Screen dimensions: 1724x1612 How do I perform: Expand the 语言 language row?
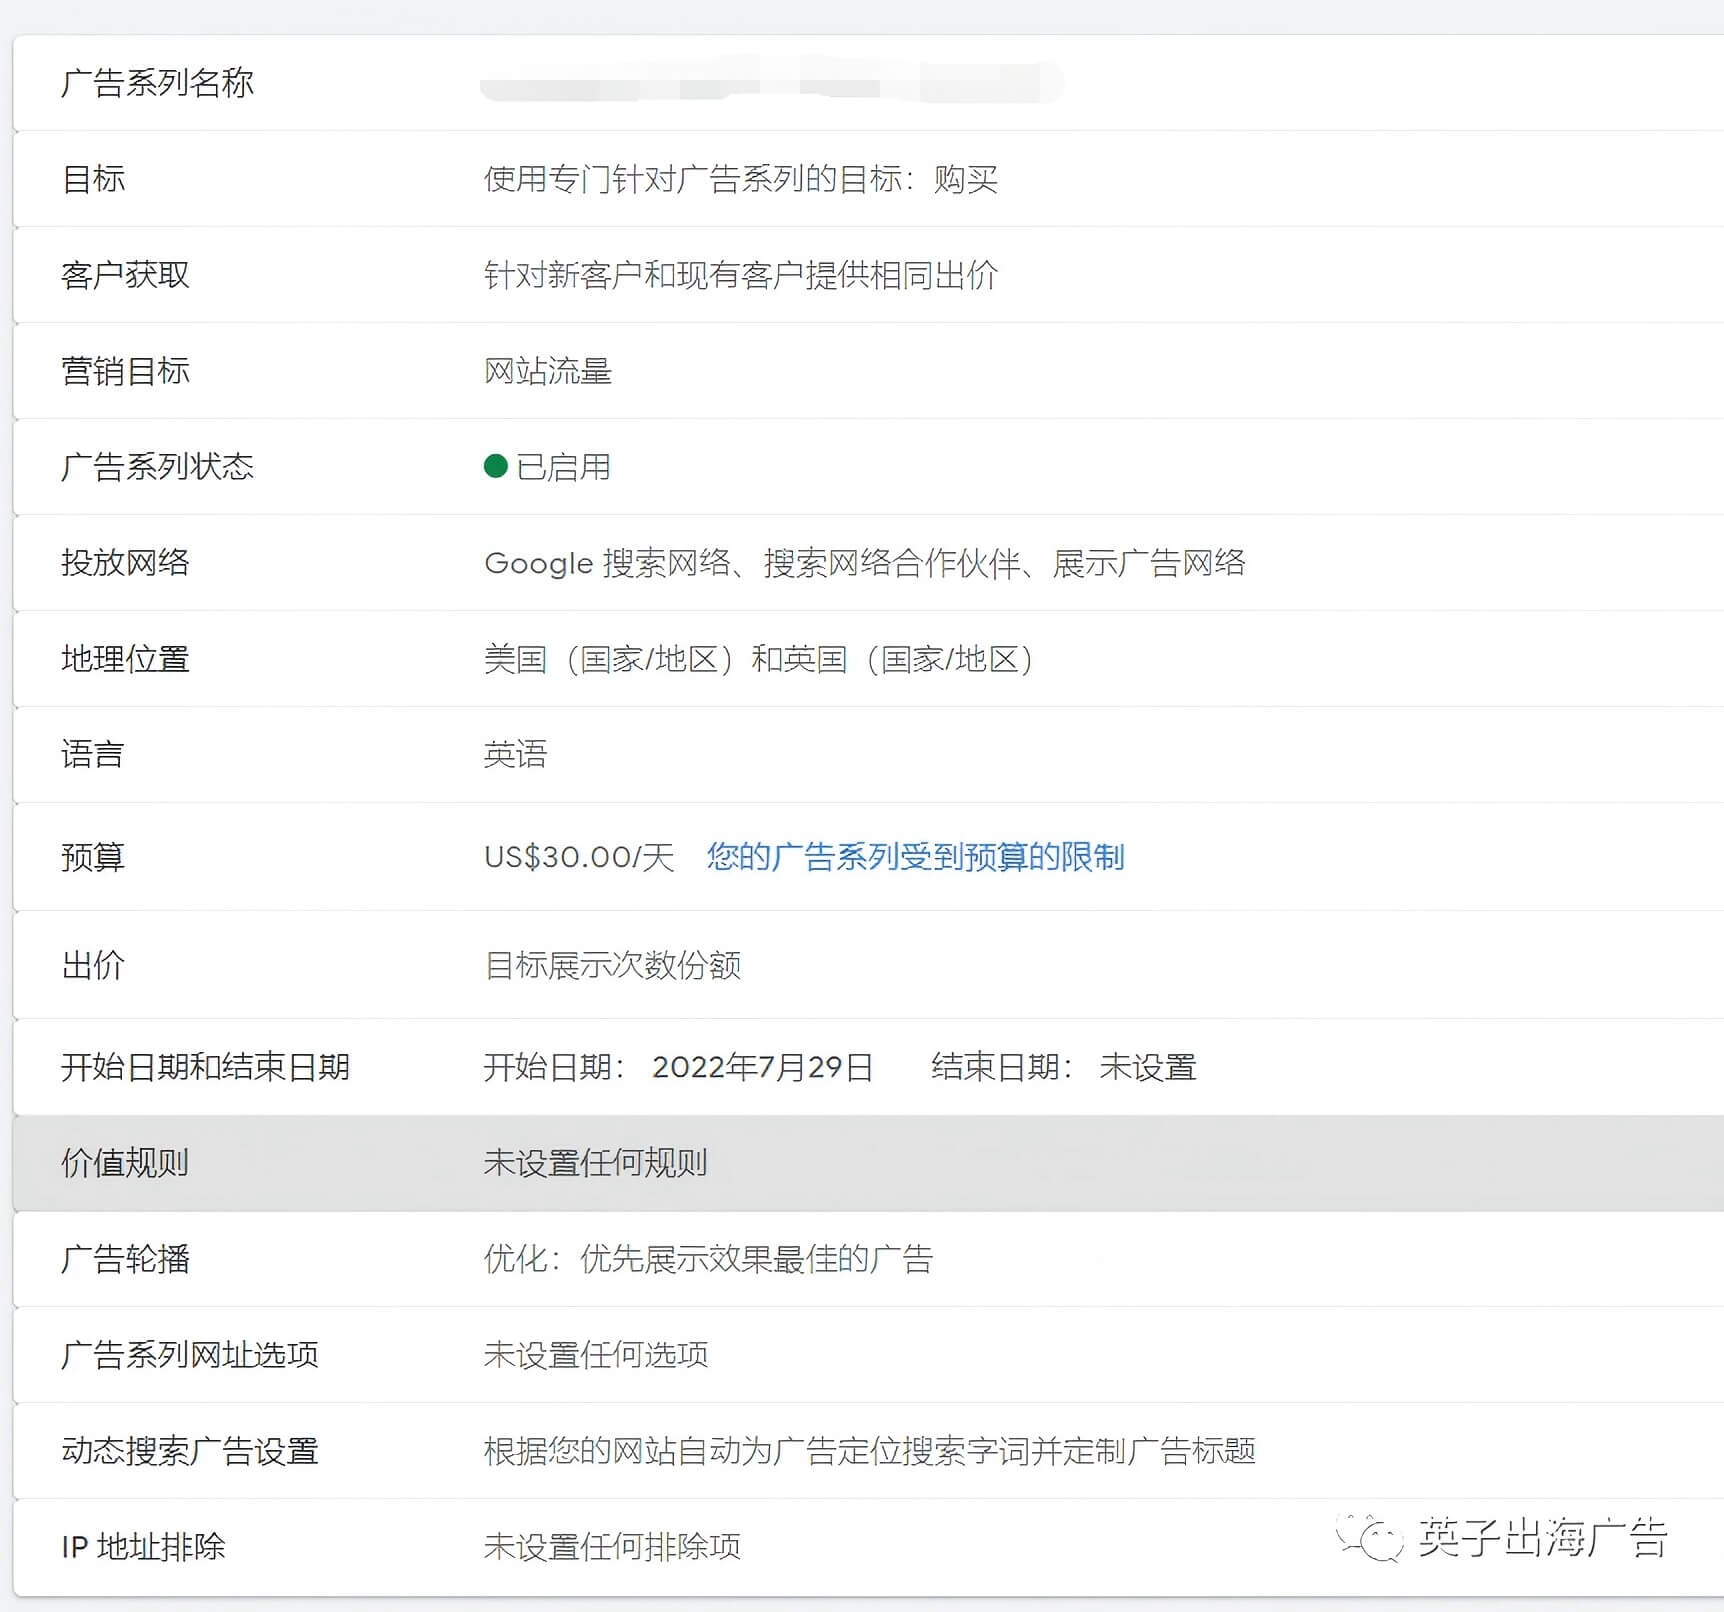click(92, 754)
